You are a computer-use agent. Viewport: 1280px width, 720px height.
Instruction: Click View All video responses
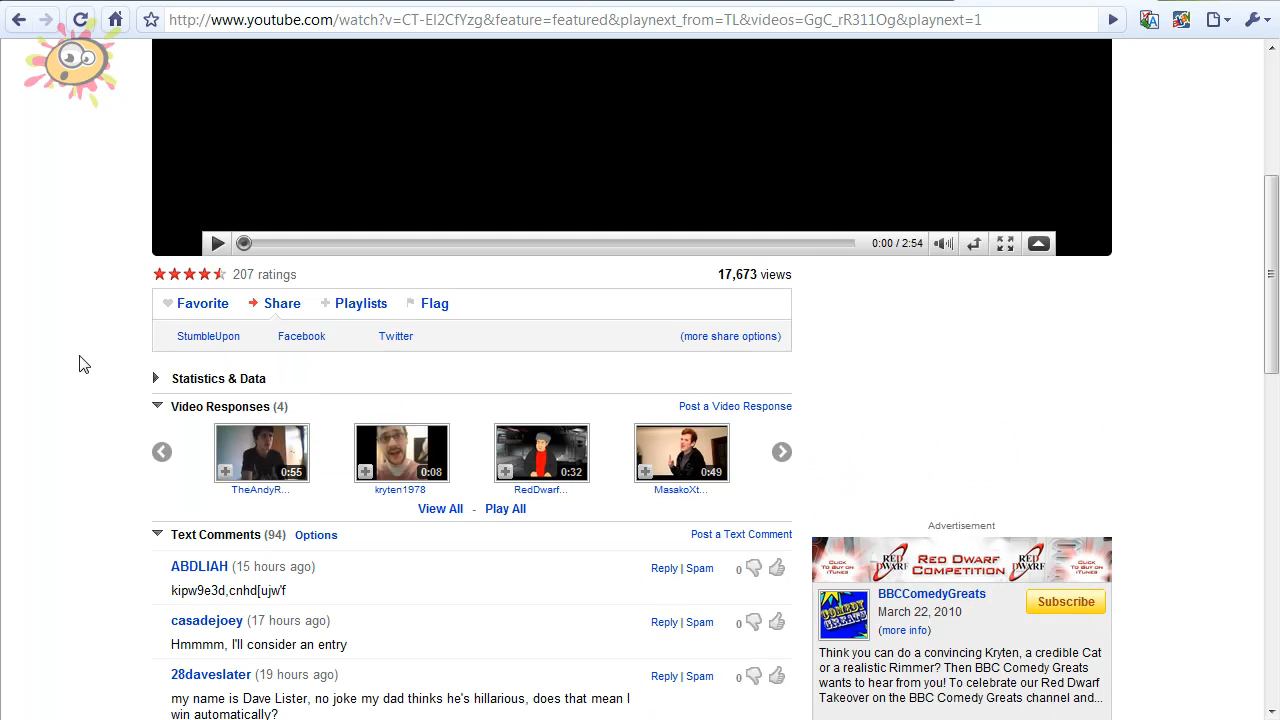coord(440,509)
